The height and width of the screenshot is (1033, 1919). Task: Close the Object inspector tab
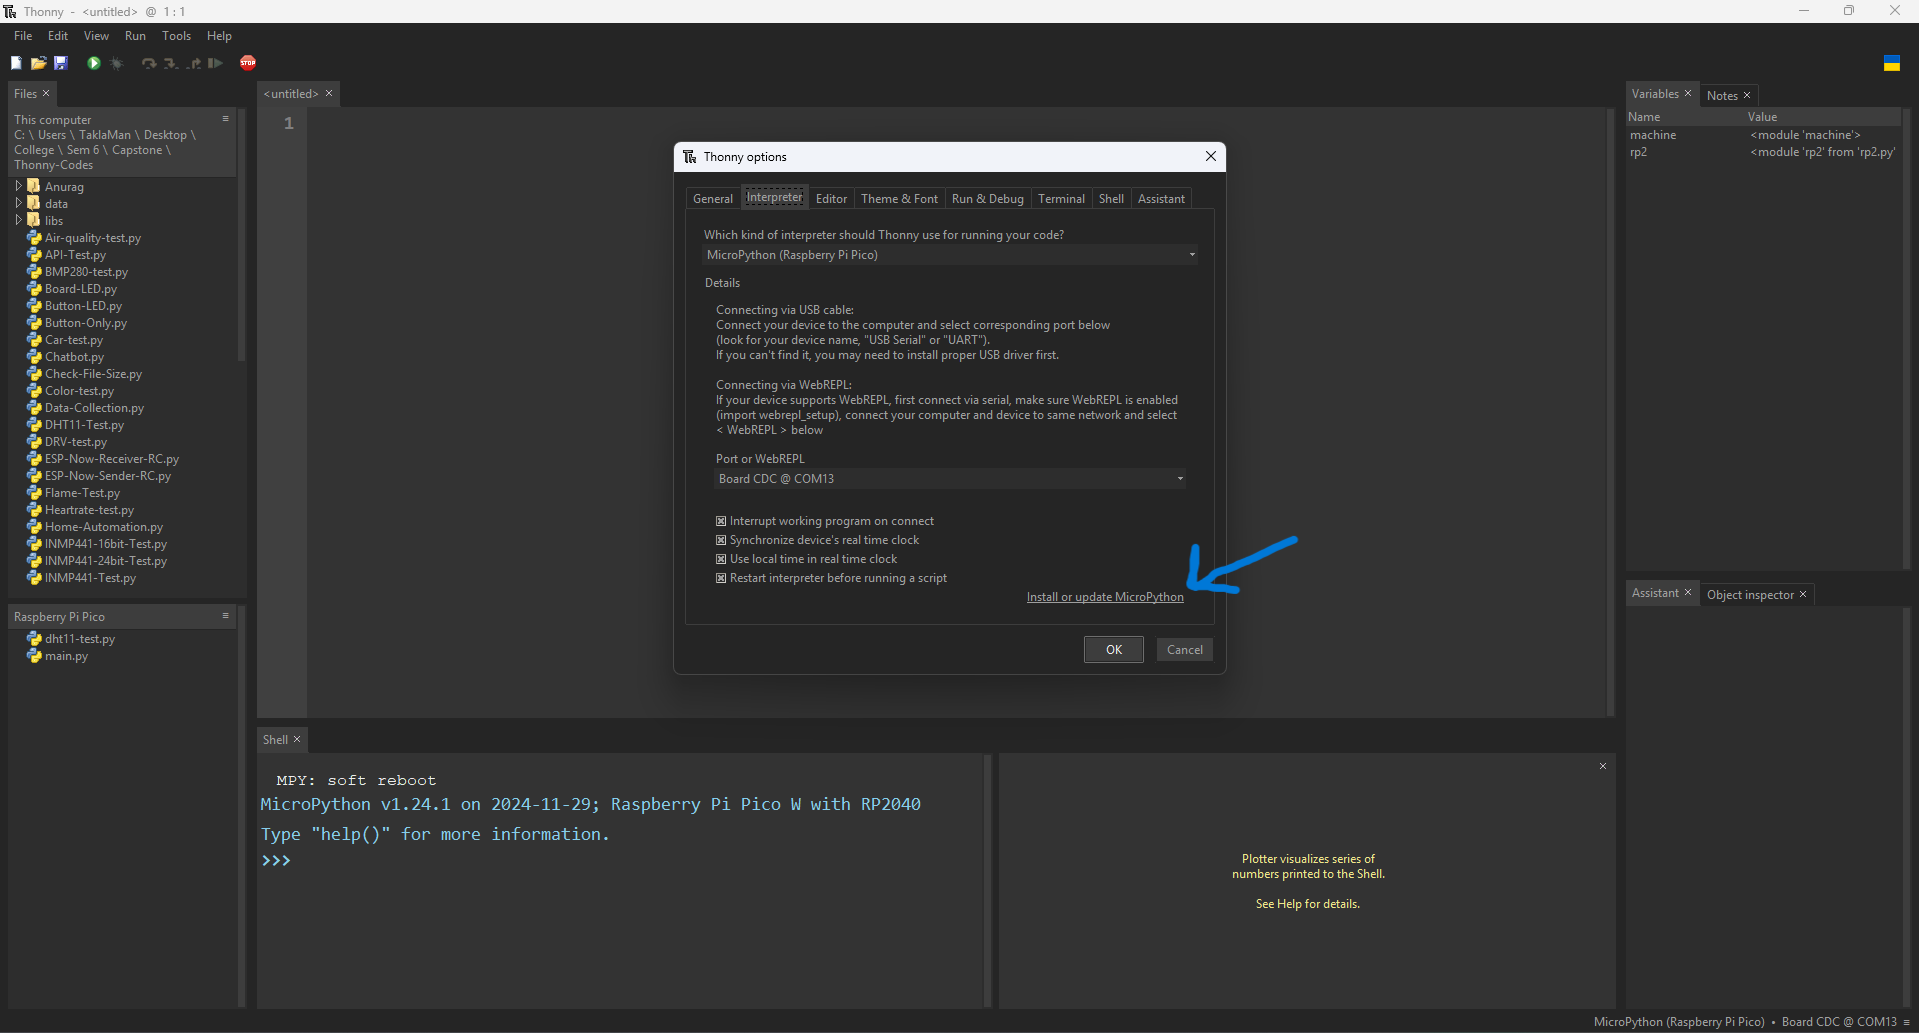[x=1803, y=594]
